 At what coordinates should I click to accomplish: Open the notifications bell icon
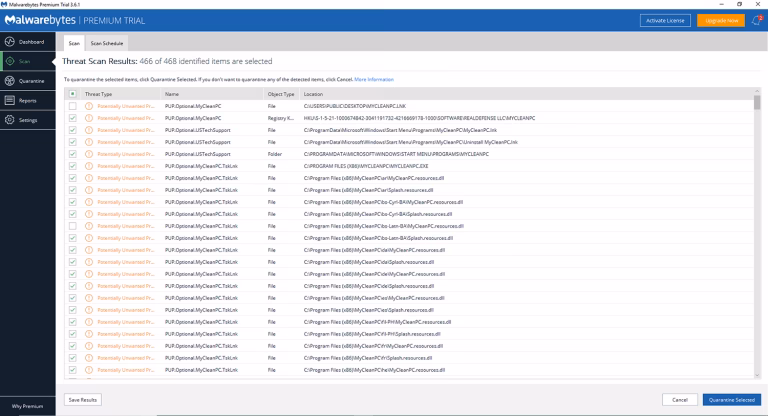[757, 20]
